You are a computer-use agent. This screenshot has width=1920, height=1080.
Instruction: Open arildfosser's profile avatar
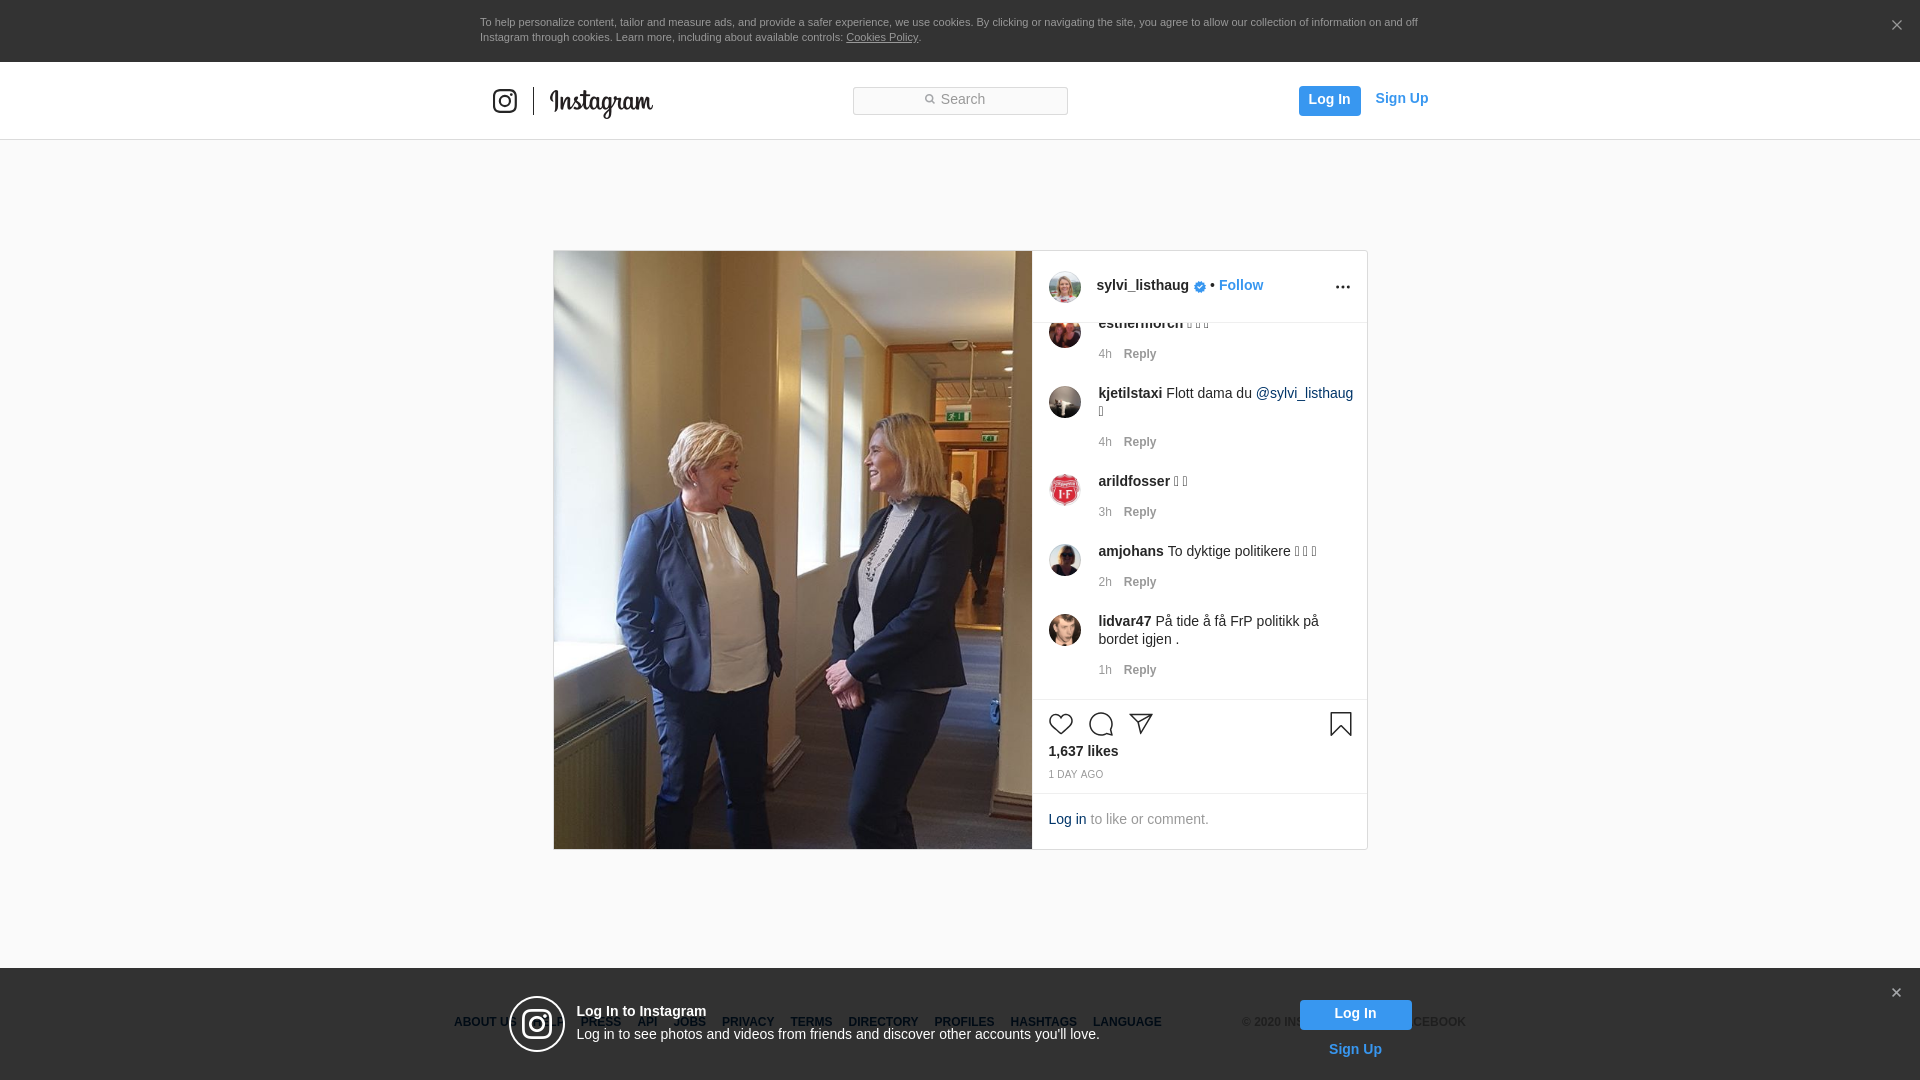(x=1064, y=490)
